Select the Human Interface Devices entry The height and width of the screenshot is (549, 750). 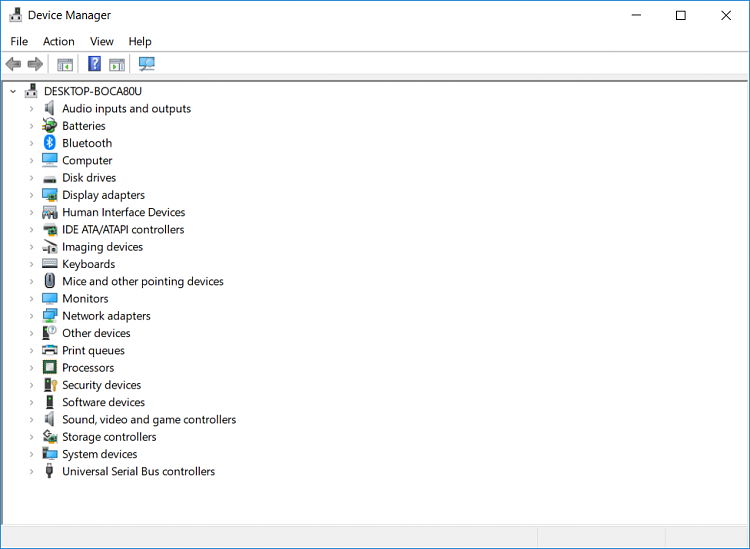tap(123, 212)
